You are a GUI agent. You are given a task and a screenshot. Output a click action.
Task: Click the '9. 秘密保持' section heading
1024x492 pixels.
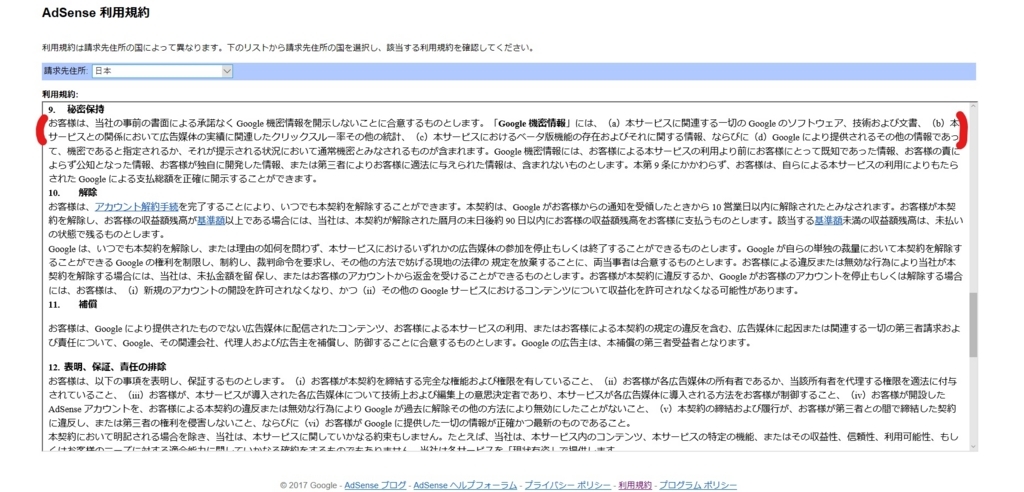[x=76, y=108]
